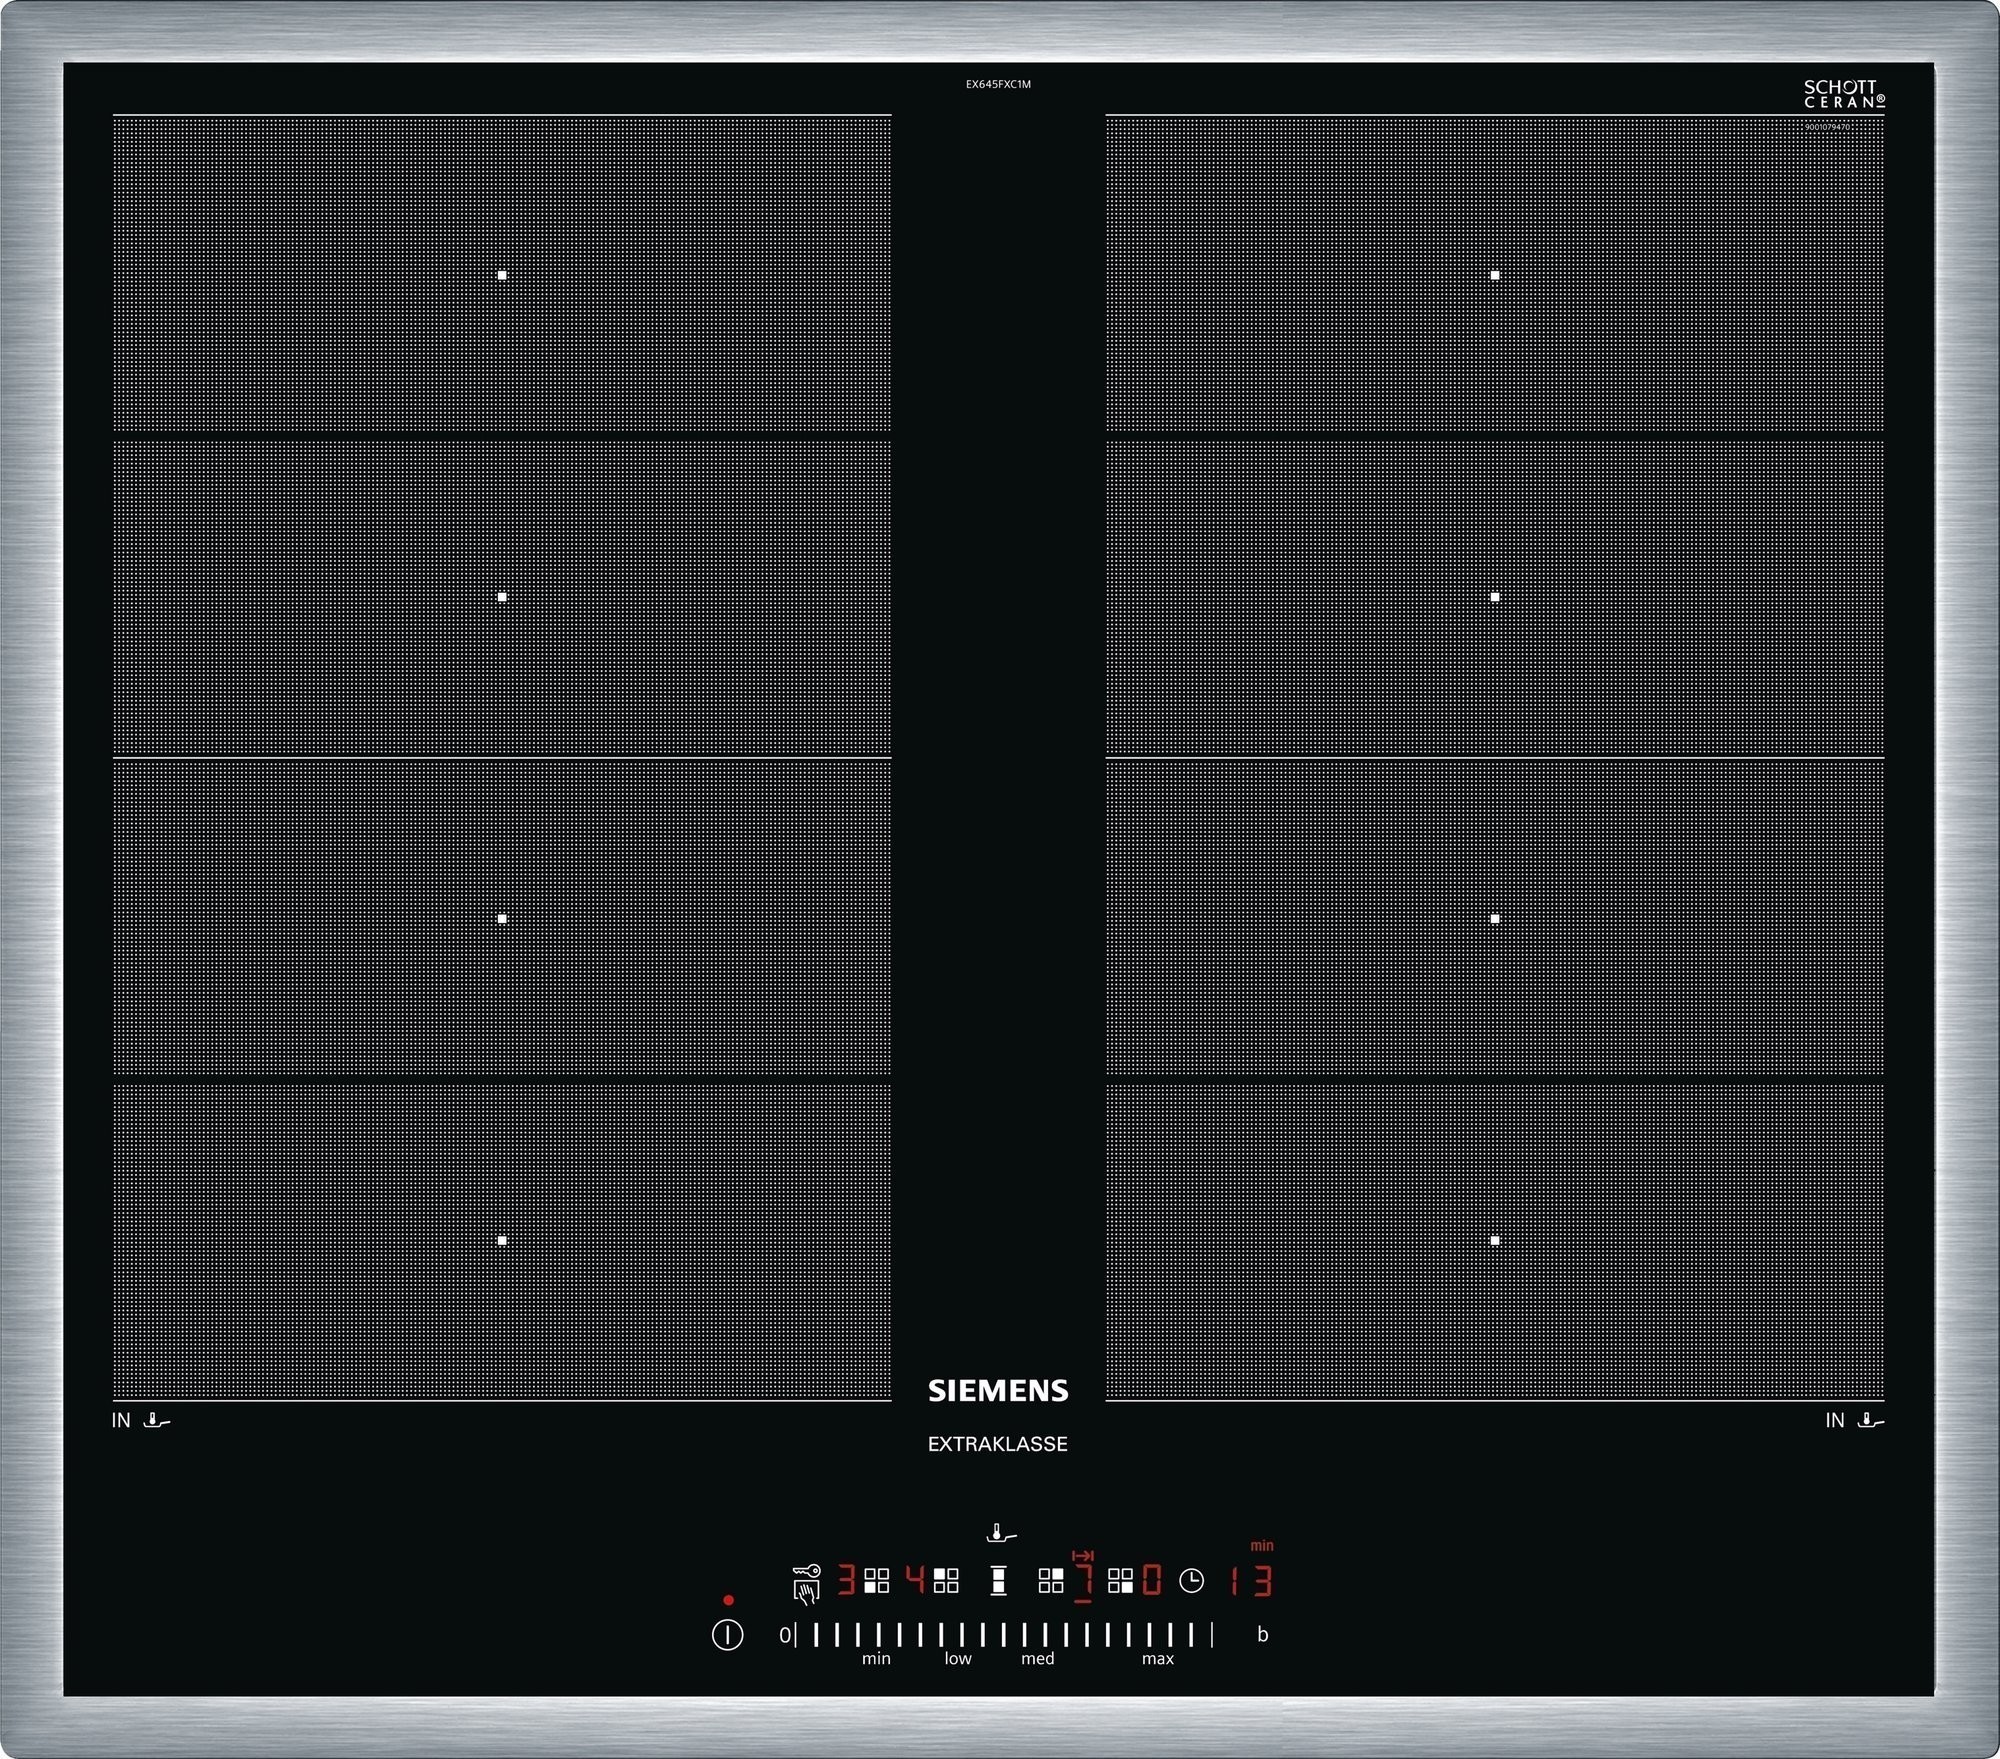Tap the red 'min' timer label
Image resolution: width=2000 pixels, height=1759 pixels.
coord(1262,1546)
